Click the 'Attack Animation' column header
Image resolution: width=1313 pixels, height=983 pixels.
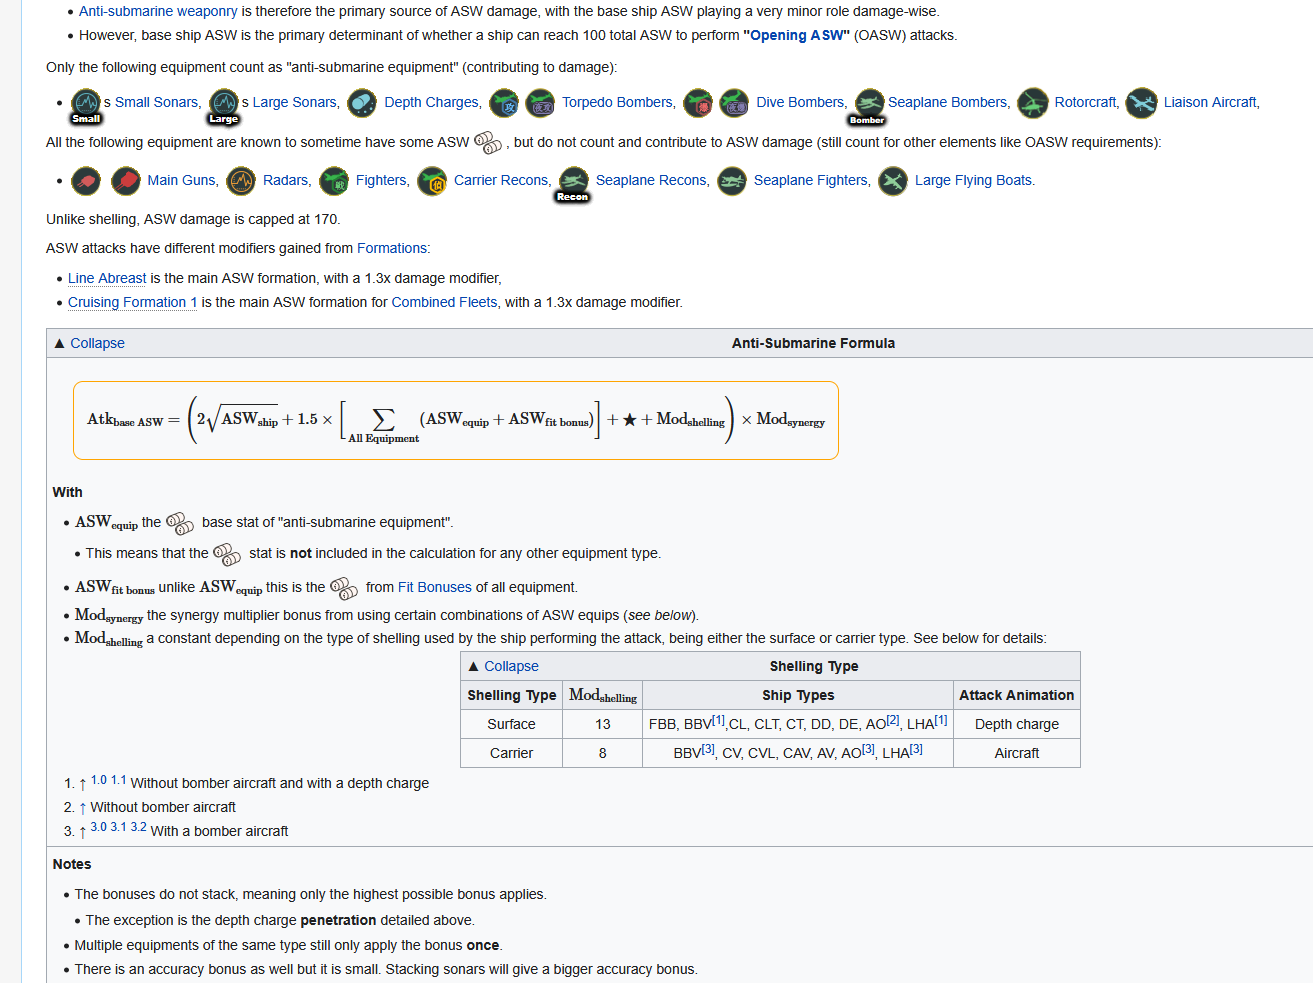point(1017,695)
